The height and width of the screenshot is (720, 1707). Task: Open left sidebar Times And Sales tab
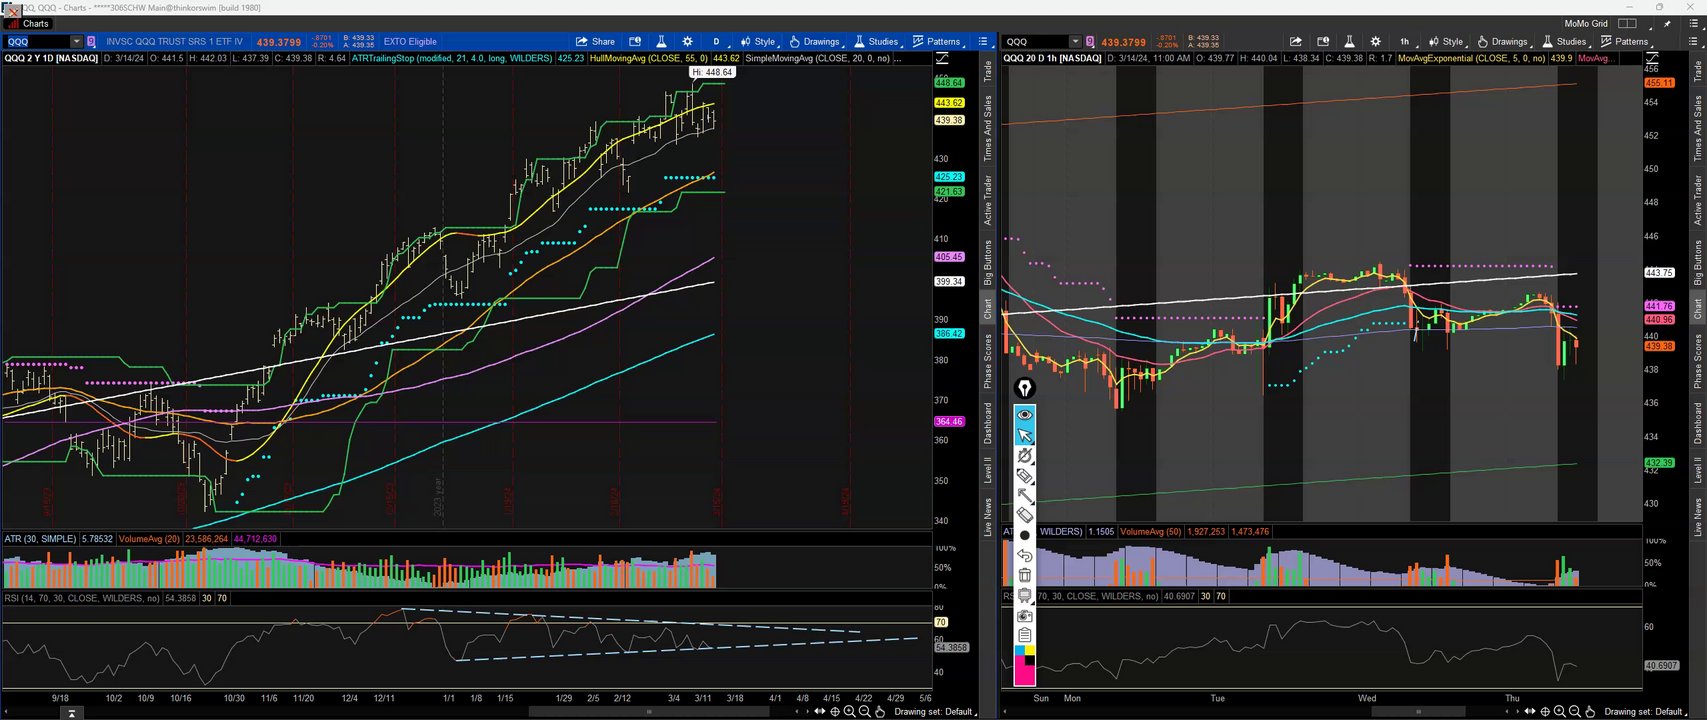pyautogui.click(x=987, y=128)
